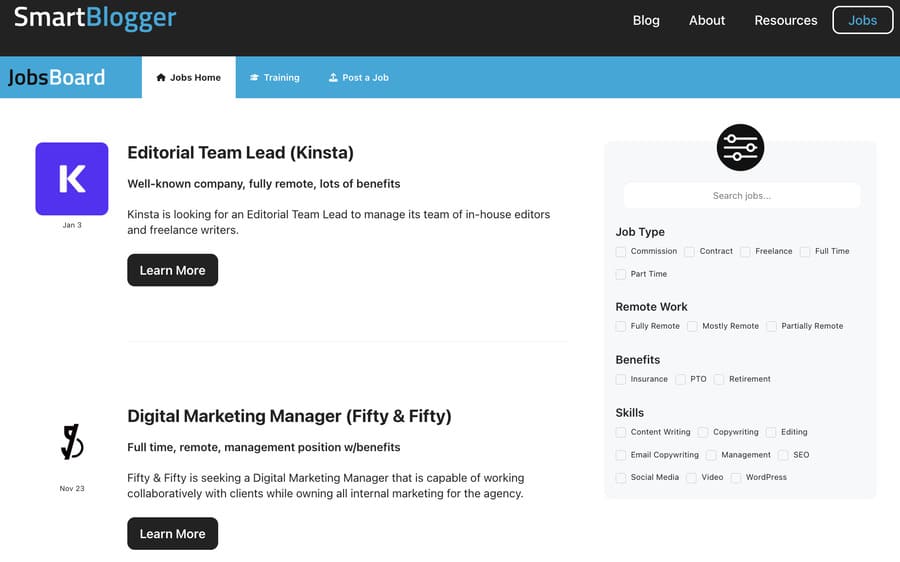This screenshot has width=900, height=562.
Task: Open Editorial Team Lead (Kinsta) job title
Action: click(x=240, y=153)
